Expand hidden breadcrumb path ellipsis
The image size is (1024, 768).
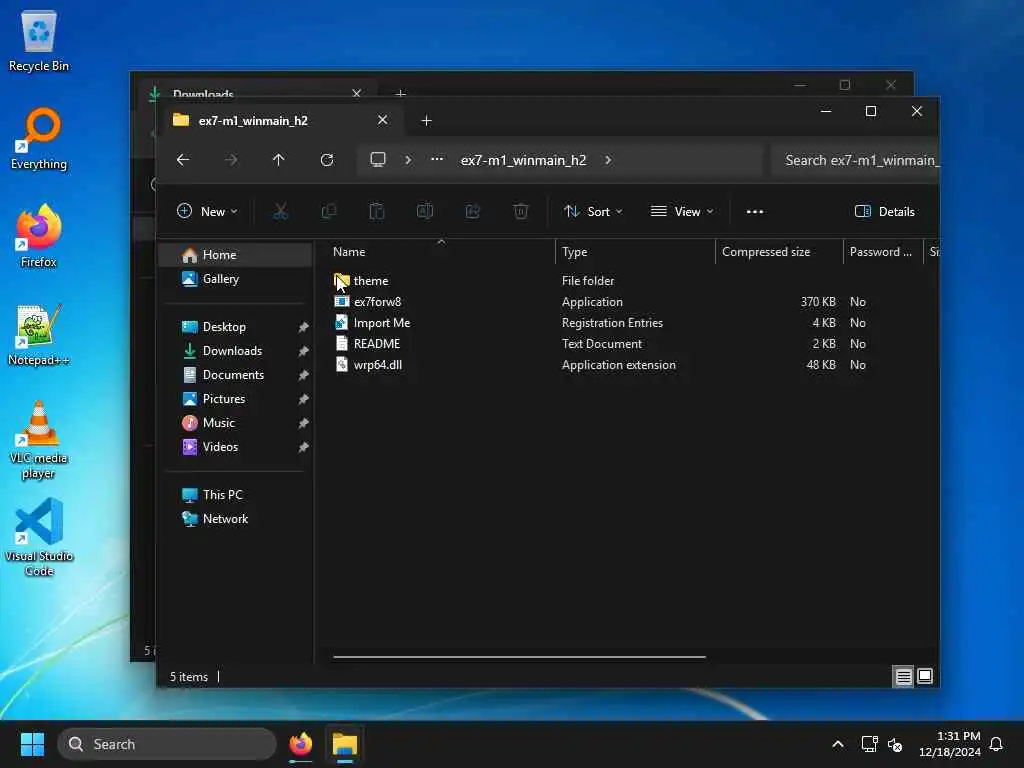[x=437, y=160]
